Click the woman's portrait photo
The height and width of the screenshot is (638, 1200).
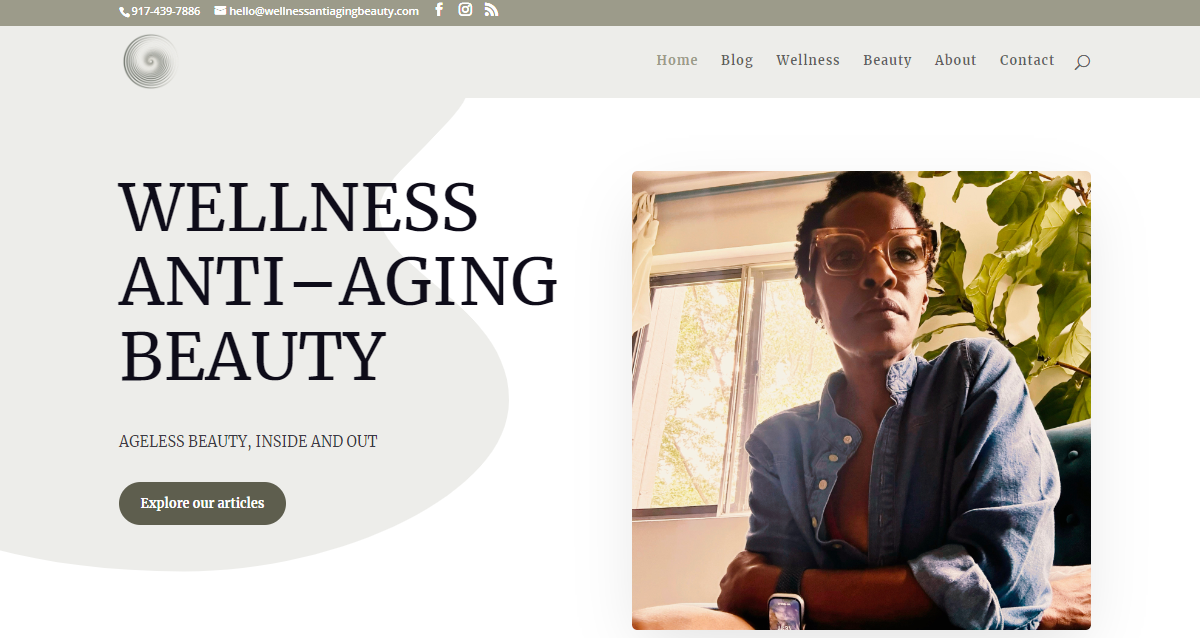coord(861,400)
